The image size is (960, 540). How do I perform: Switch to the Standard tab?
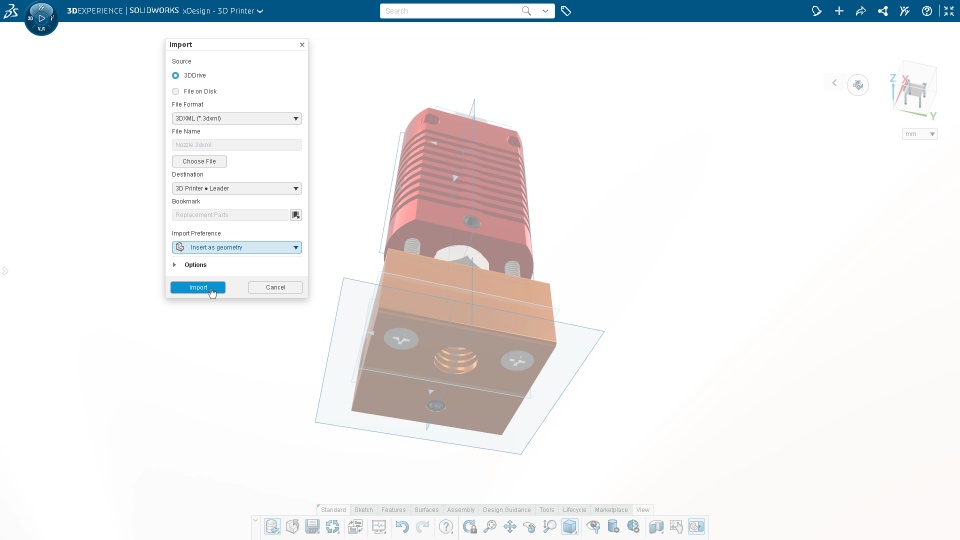point(333,509)
